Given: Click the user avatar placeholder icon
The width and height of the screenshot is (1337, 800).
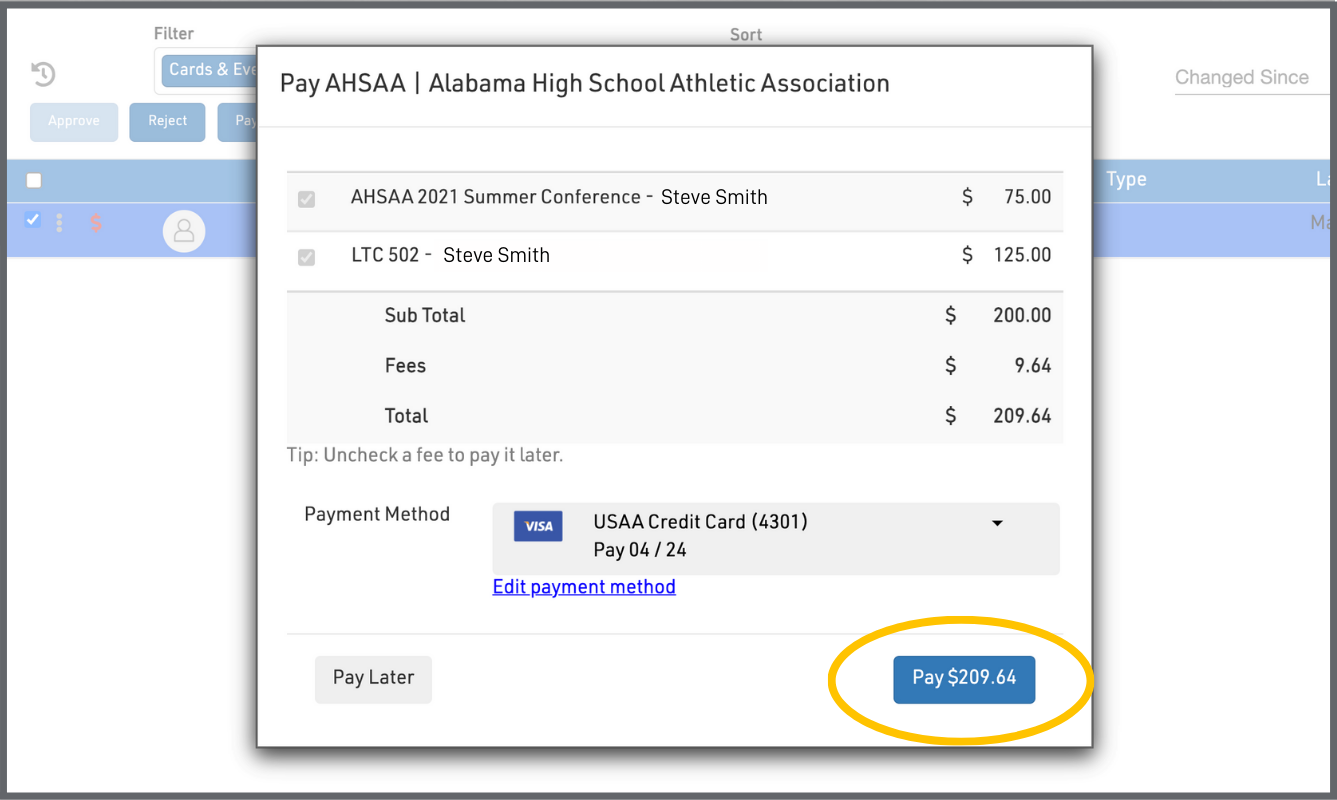Looking at the screenshot, I should point(184,232).
